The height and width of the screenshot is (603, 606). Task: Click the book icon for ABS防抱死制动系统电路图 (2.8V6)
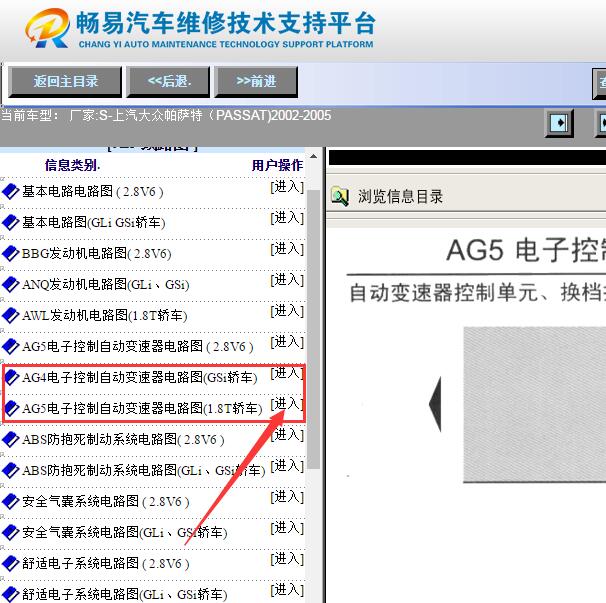point(10,439)
